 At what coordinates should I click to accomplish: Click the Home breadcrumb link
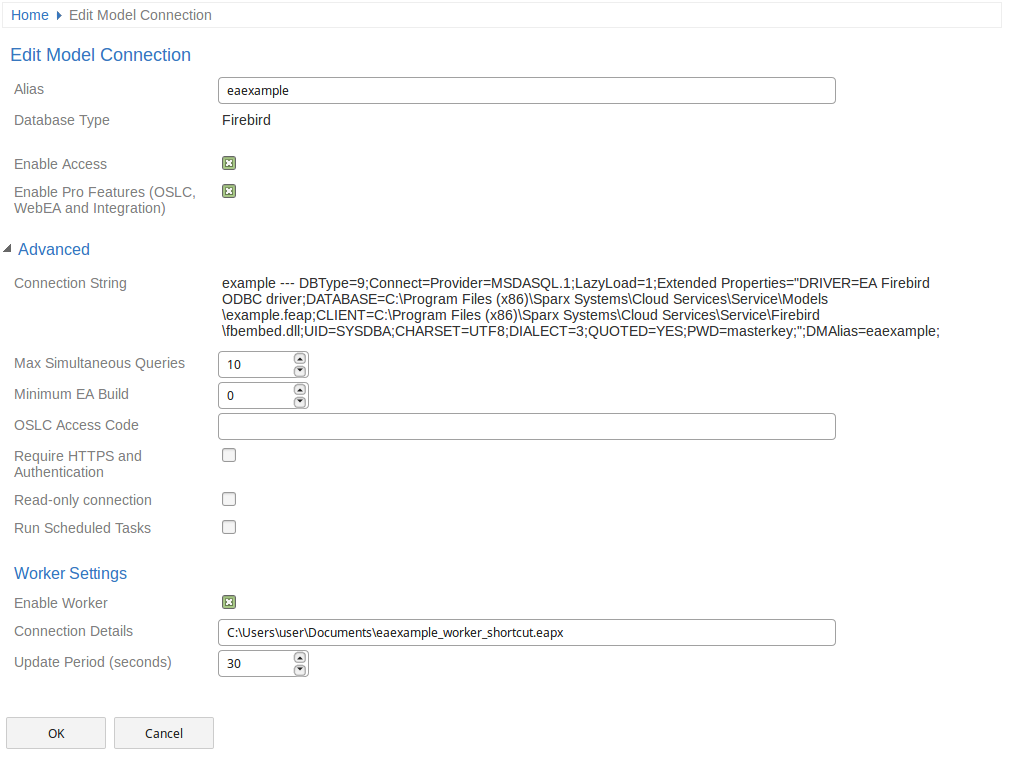(x=29, y=15)
